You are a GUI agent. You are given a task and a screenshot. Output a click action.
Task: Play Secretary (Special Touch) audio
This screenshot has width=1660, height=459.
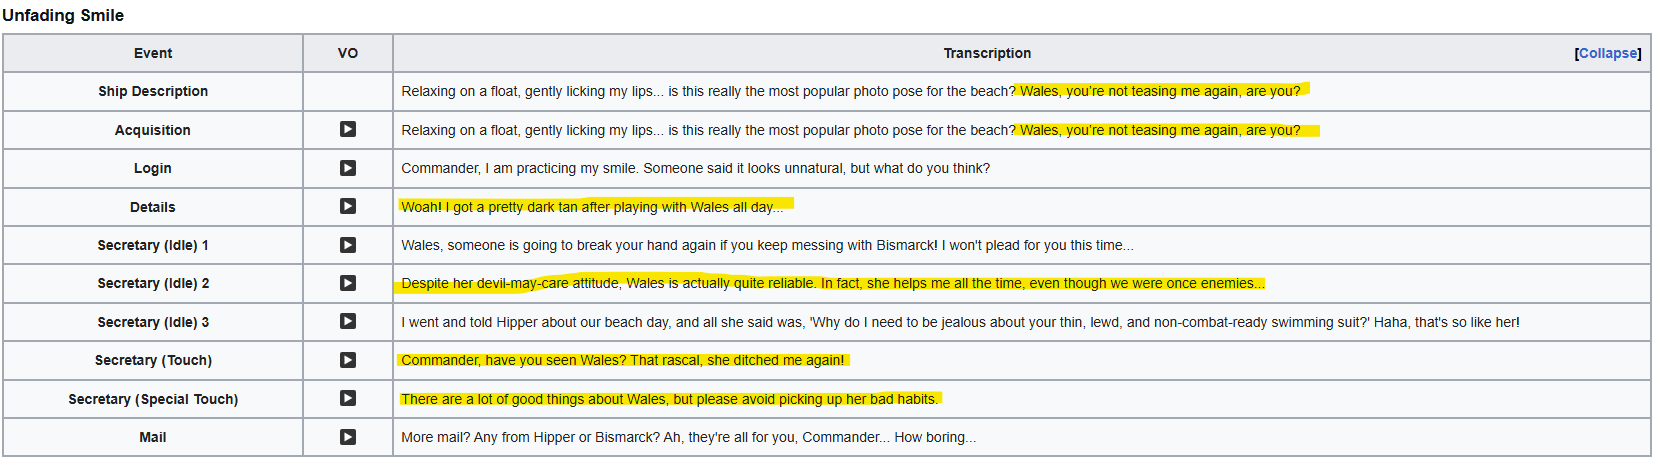click(x=347, y=398)
